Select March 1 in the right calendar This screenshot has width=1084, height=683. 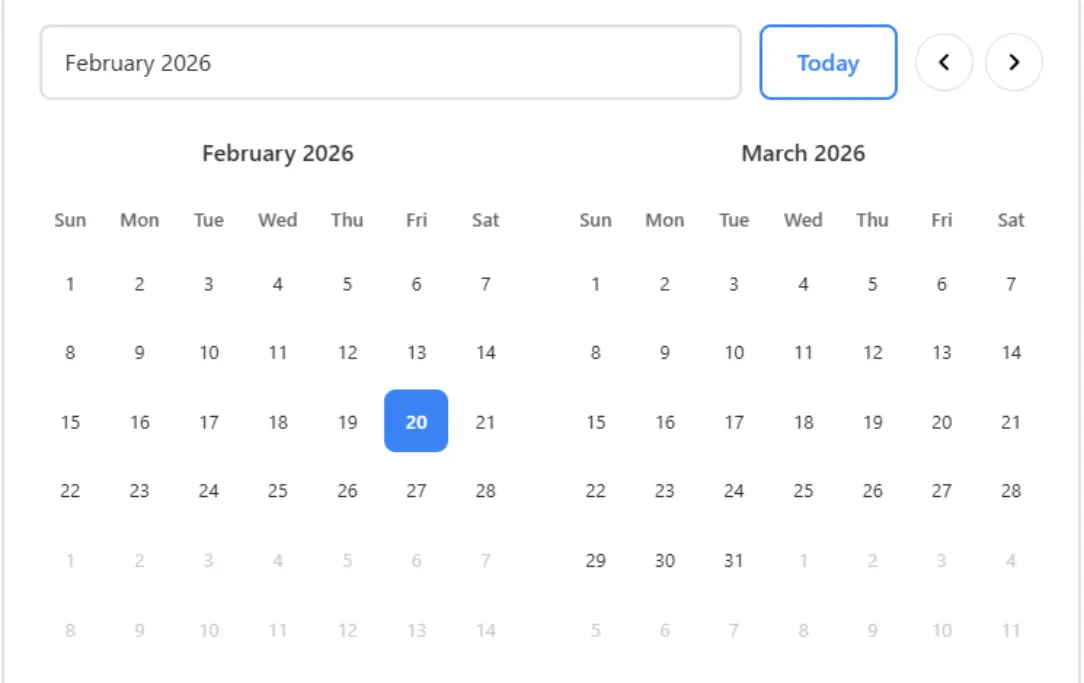tap(595, 283)
